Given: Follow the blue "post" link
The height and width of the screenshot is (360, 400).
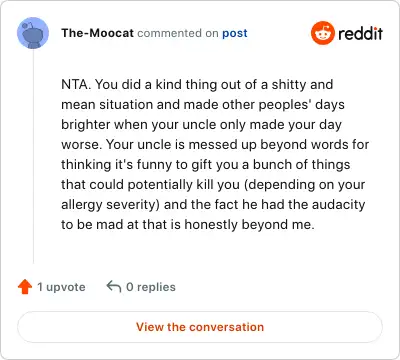Looking at the screenshot, I should [x=235, y=33].
